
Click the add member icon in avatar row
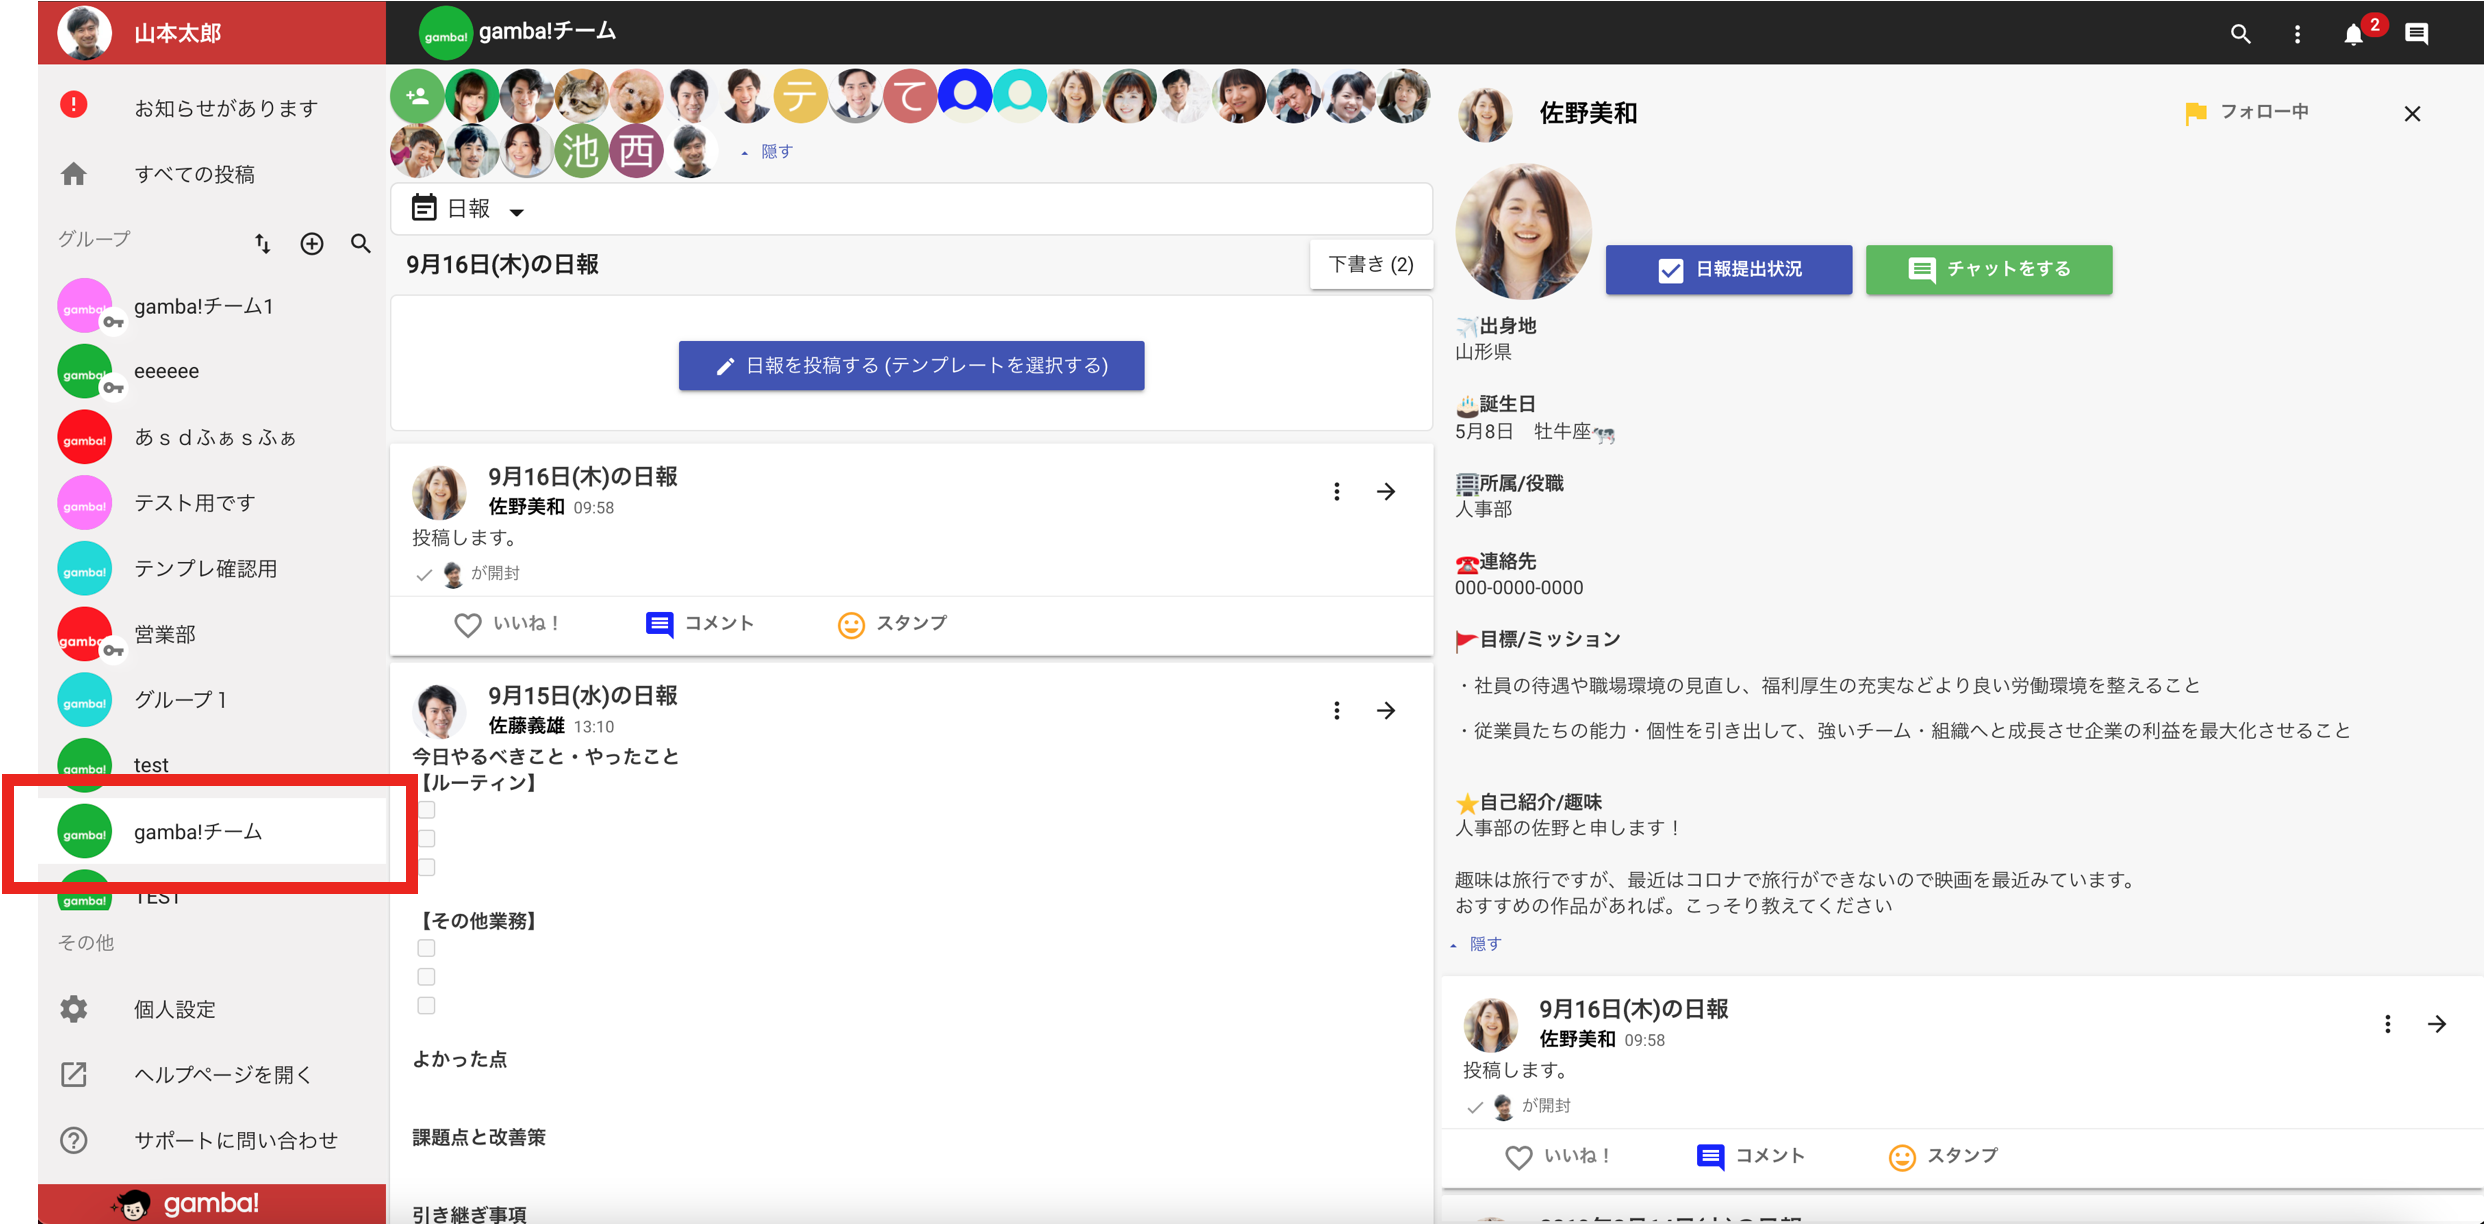pos(417,96)
